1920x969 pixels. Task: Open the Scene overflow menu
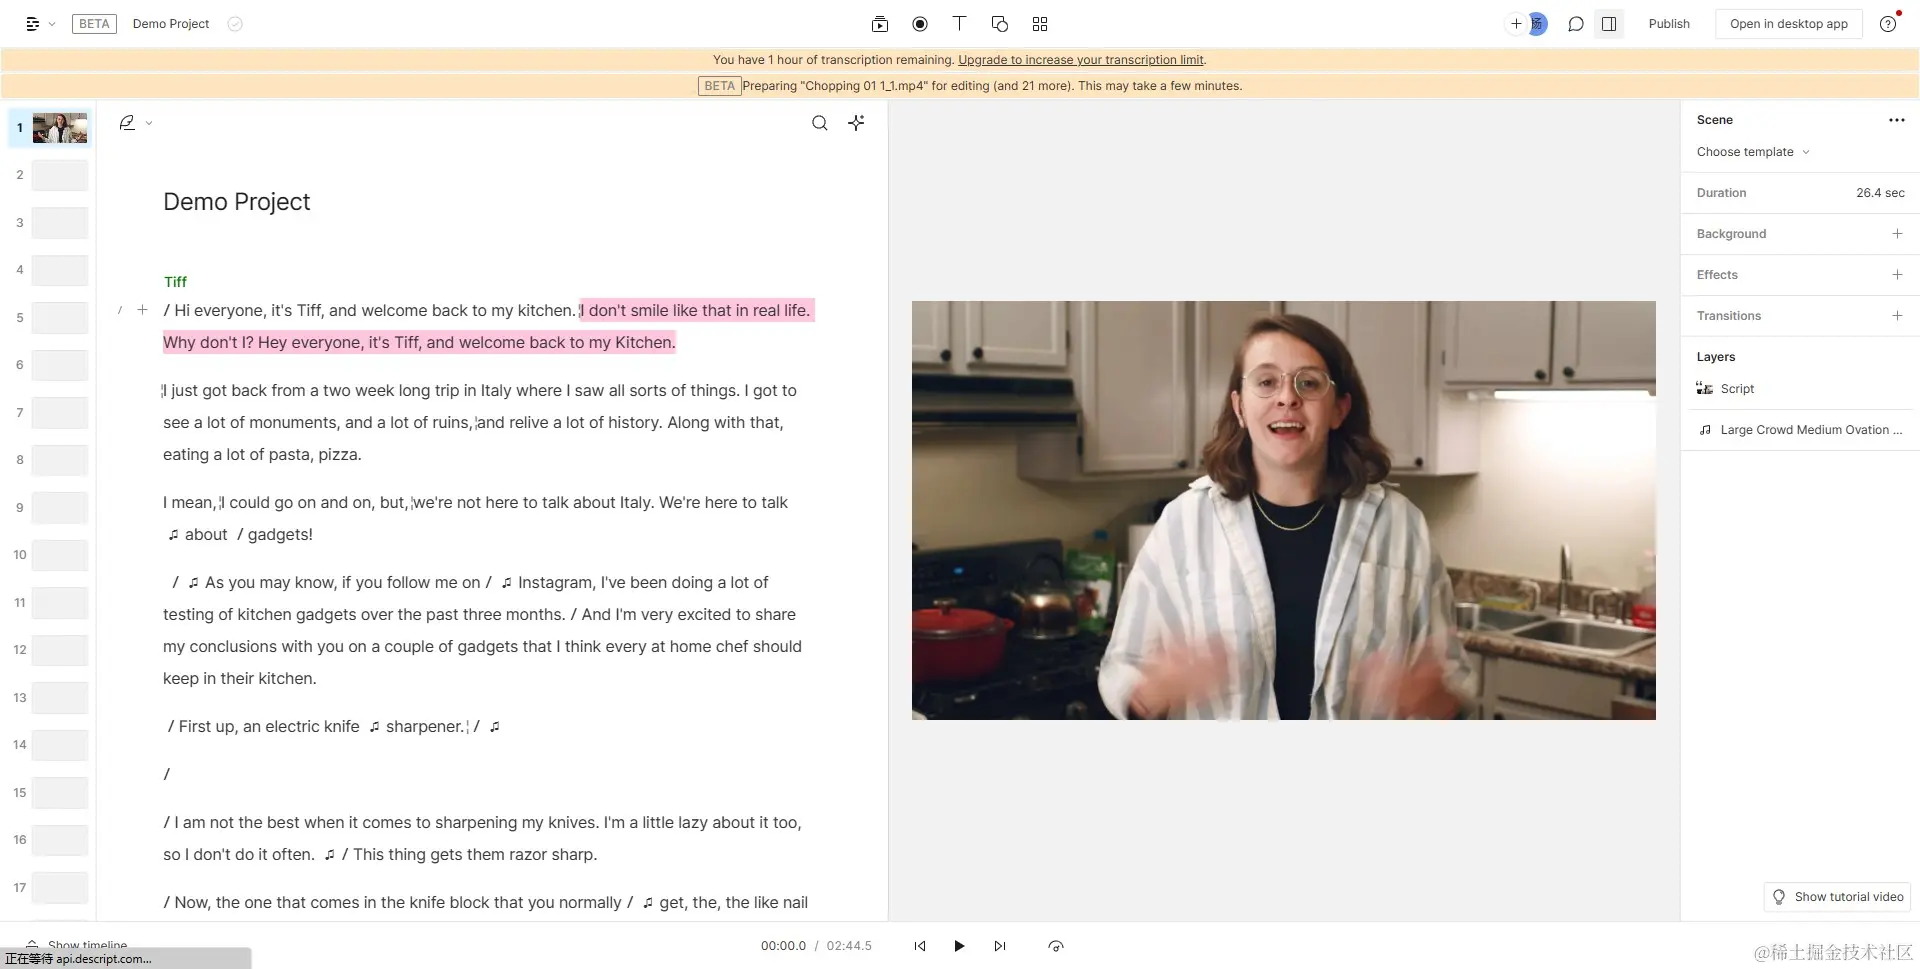coord(1897,120)
